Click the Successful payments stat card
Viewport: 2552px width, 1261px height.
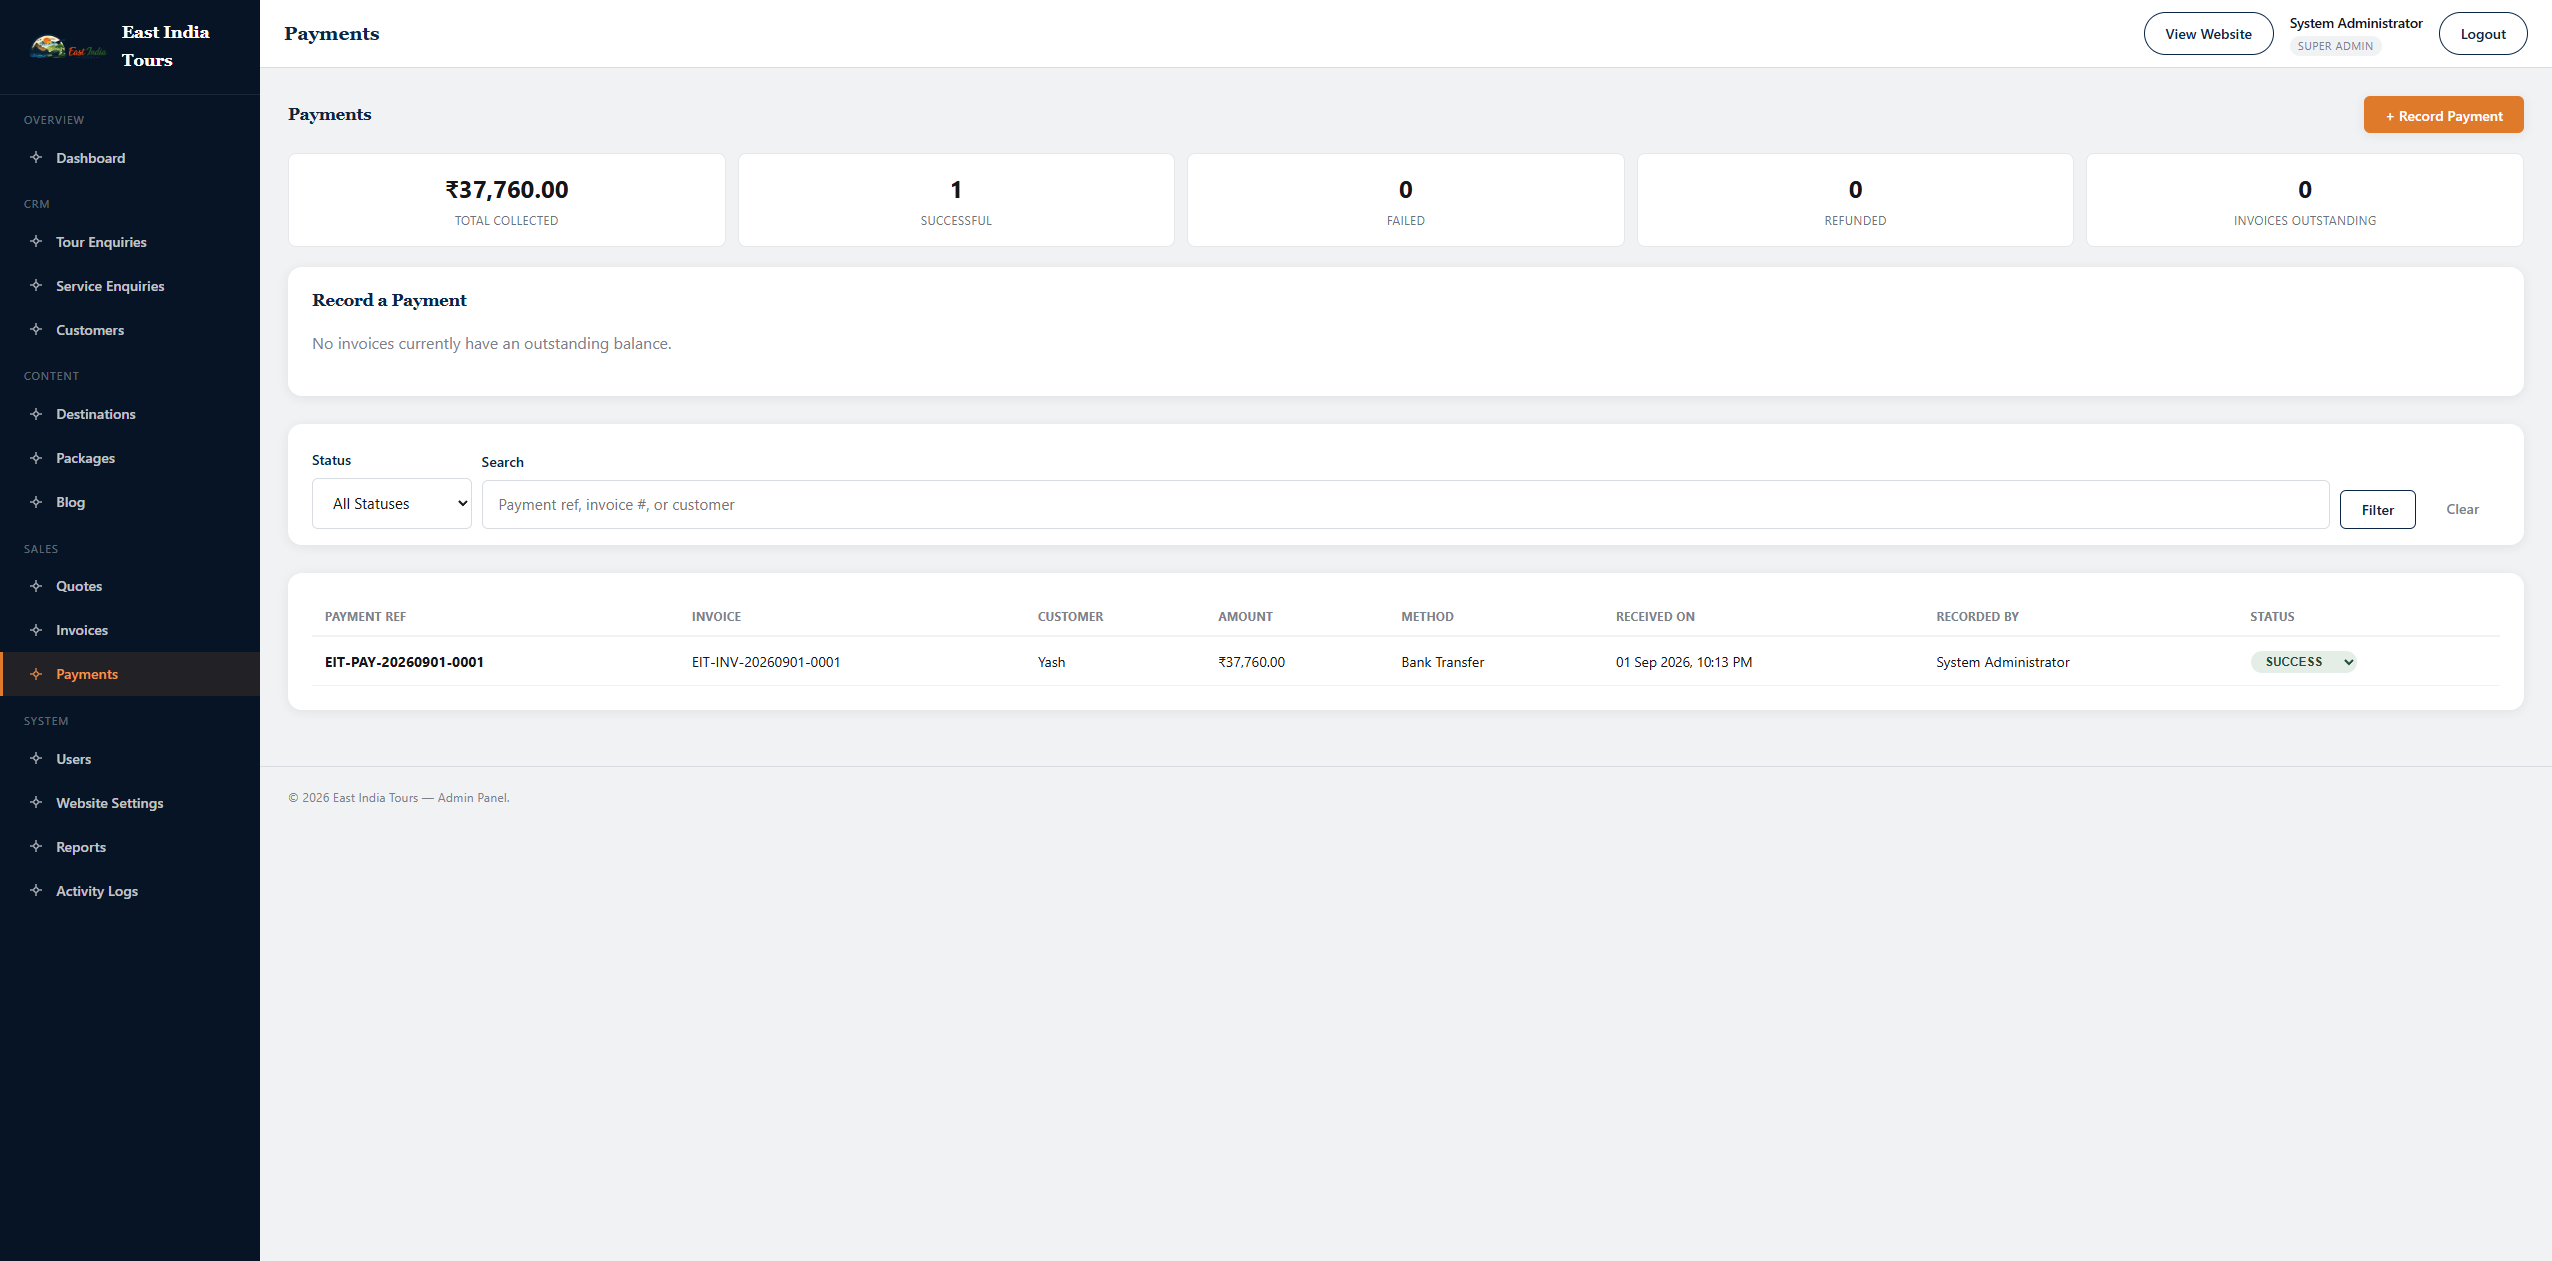[x=956, y=200]
